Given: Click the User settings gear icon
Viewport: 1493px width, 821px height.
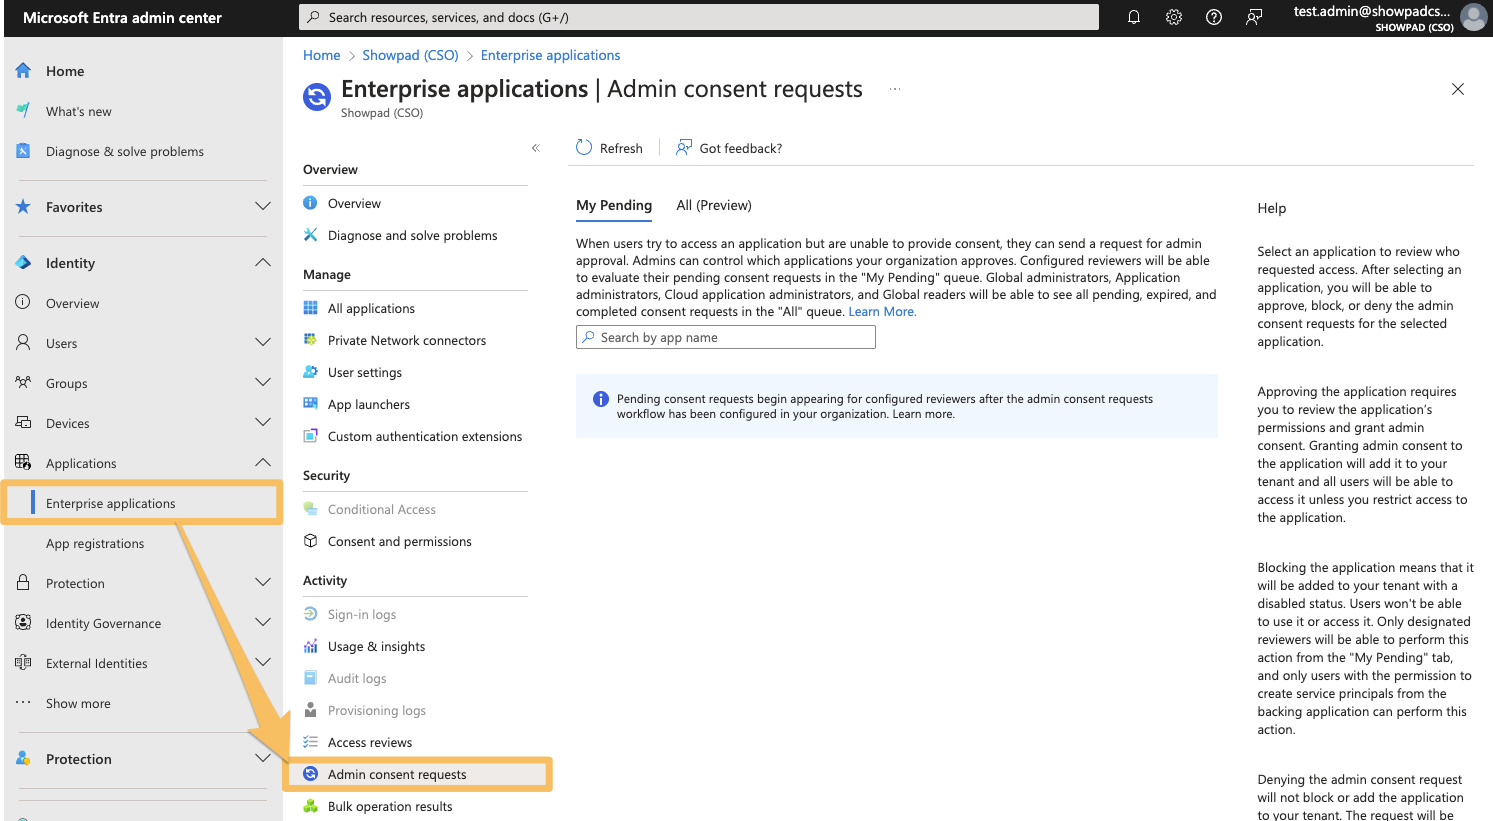Looking at the screenshot, I should coord(311,372).
